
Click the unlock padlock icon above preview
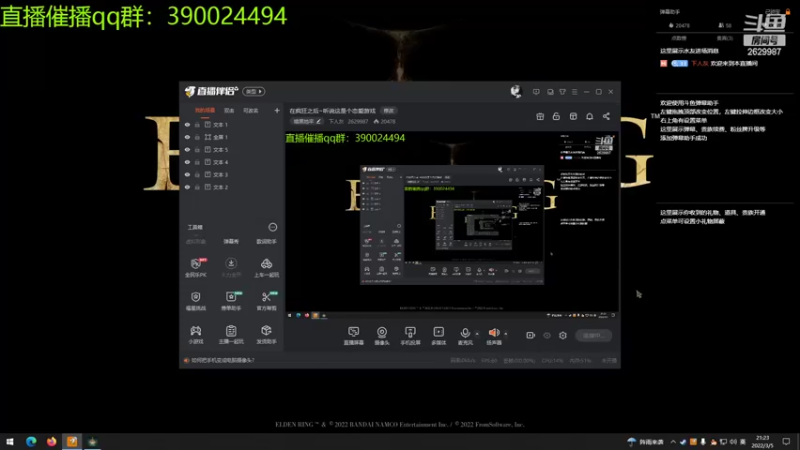(556, 116)
